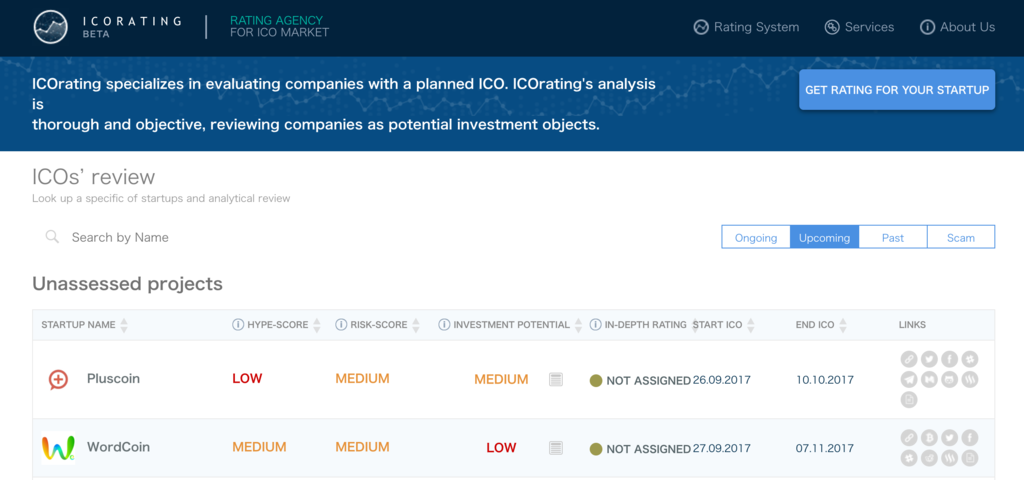
Task: Switch to the Ongoing ICOs tab
Action: [x=756, y=238]
